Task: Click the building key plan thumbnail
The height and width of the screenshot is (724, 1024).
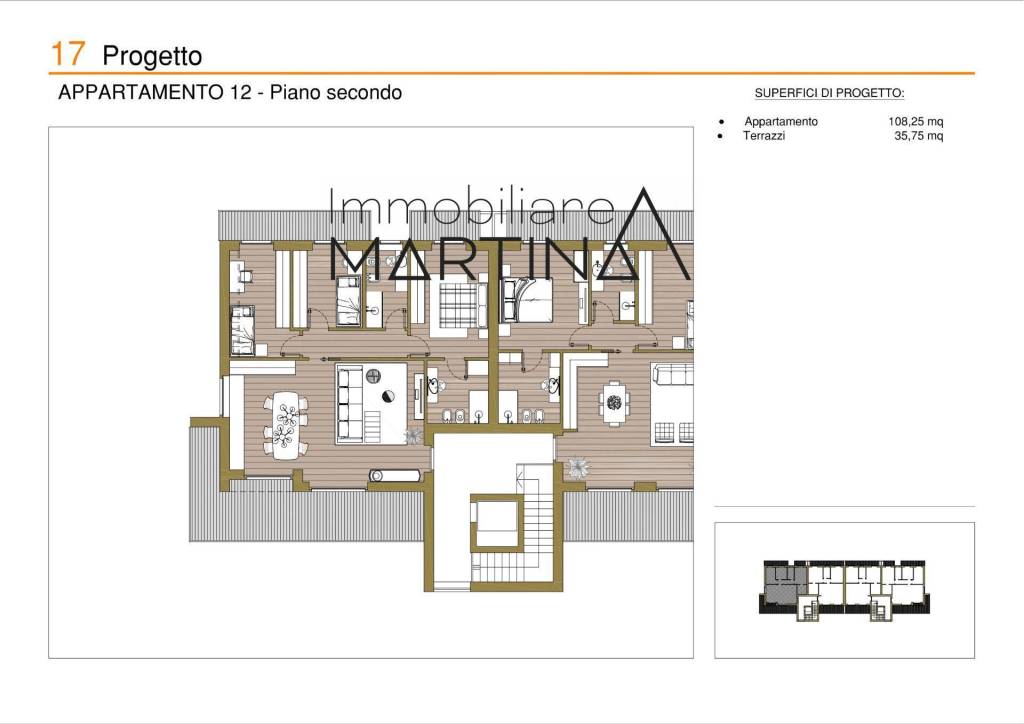Action: point(844,590)
